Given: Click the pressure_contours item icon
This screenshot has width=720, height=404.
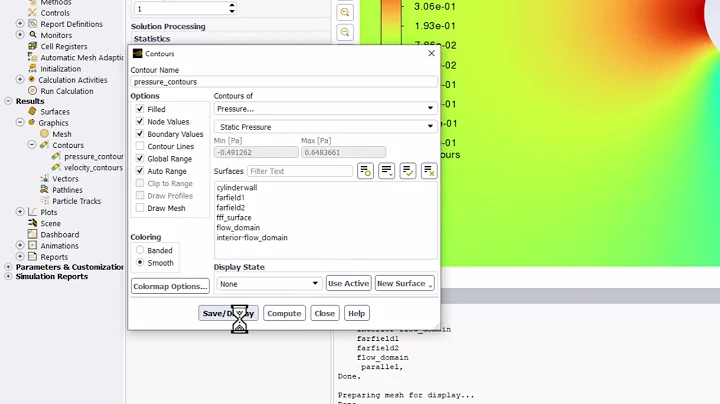Looking at the screenshot, I should 56,156.
